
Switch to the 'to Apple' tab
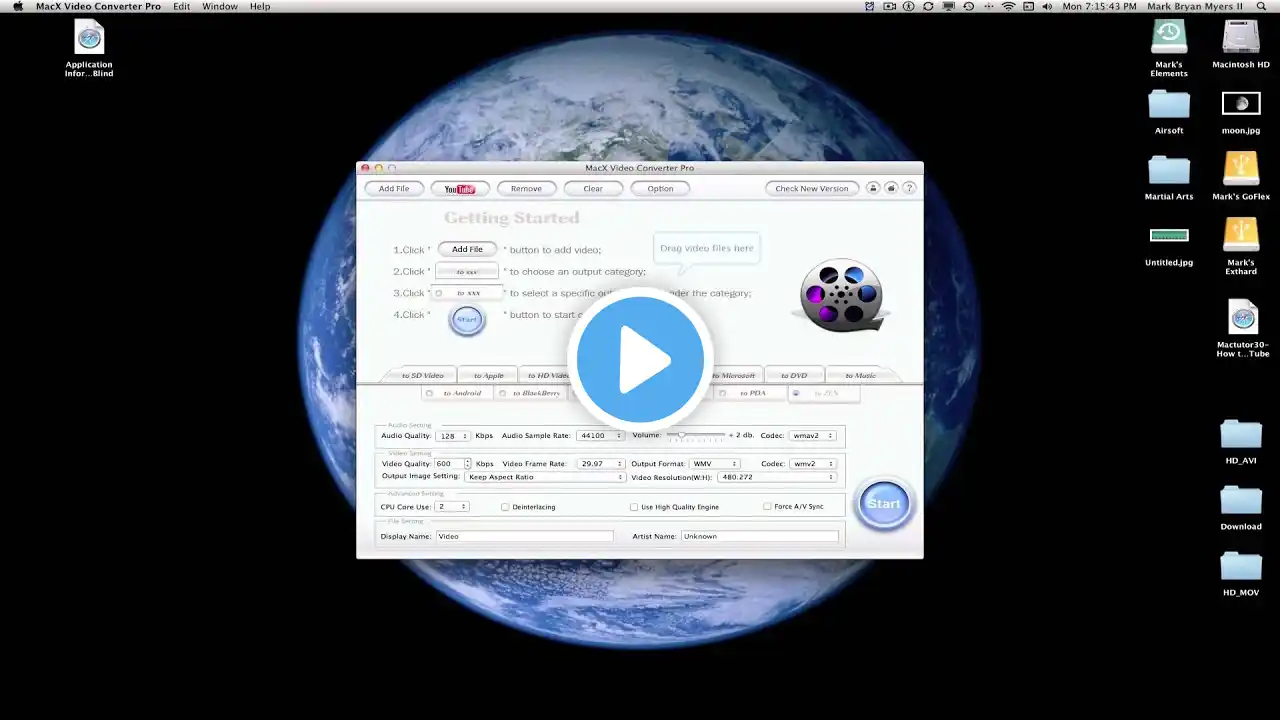tap(488, 376)
